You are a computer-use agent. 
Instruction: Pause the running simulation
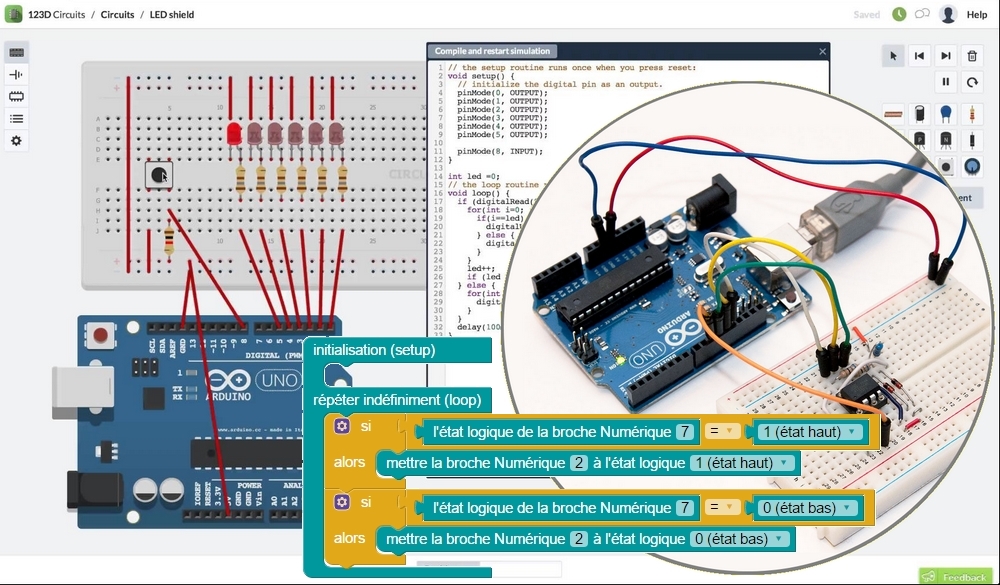click(x=946, y=82)
